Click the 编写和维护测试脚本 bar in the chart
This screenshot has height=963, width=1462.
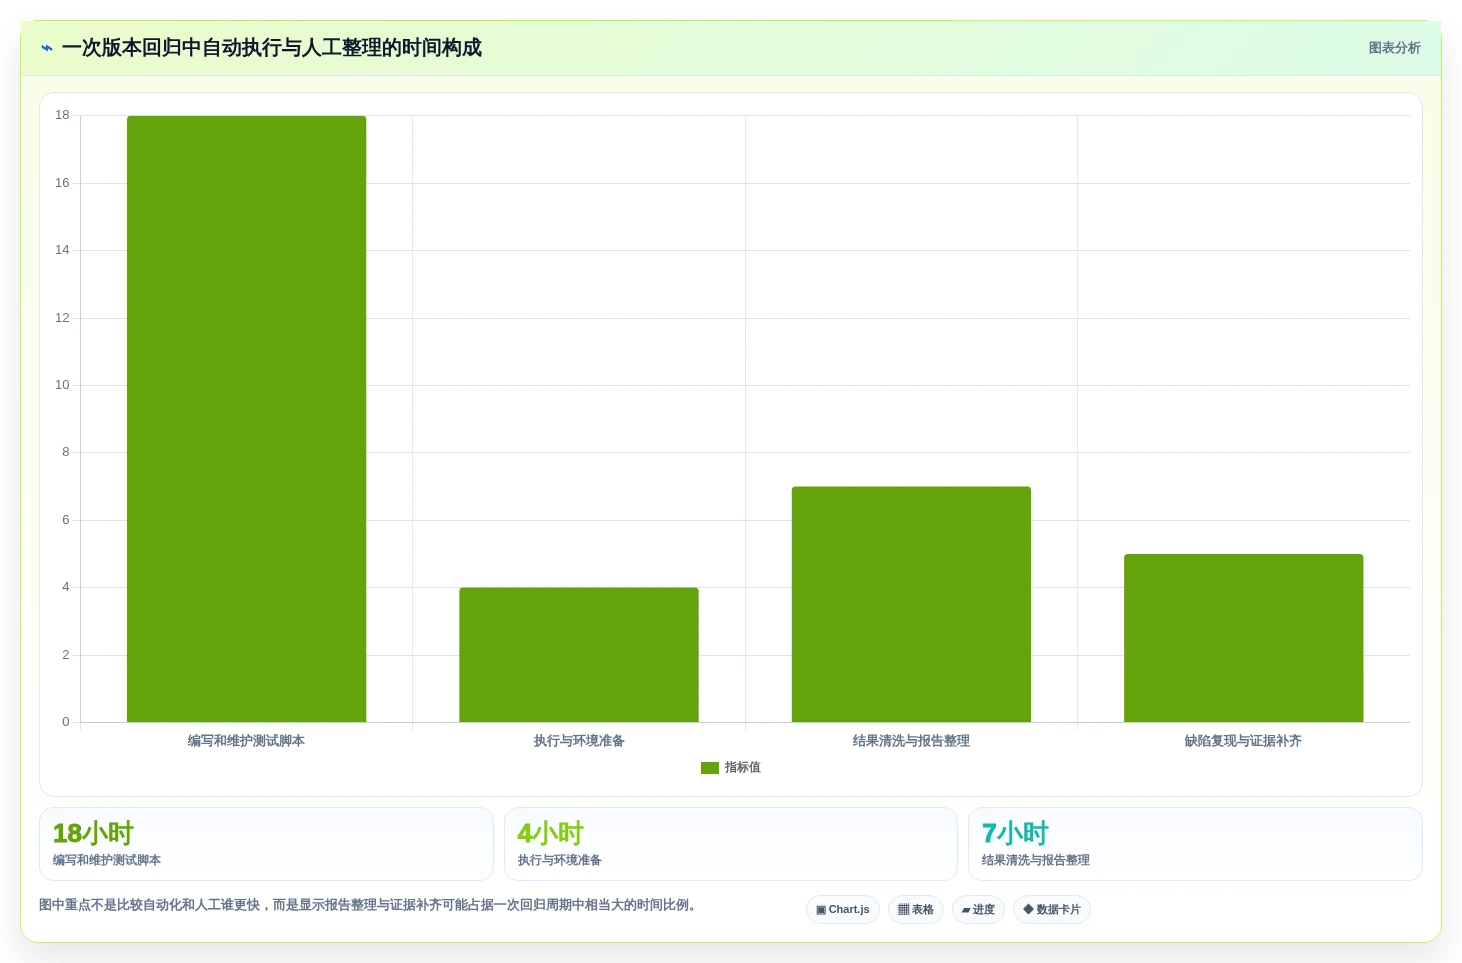[246, 419]
